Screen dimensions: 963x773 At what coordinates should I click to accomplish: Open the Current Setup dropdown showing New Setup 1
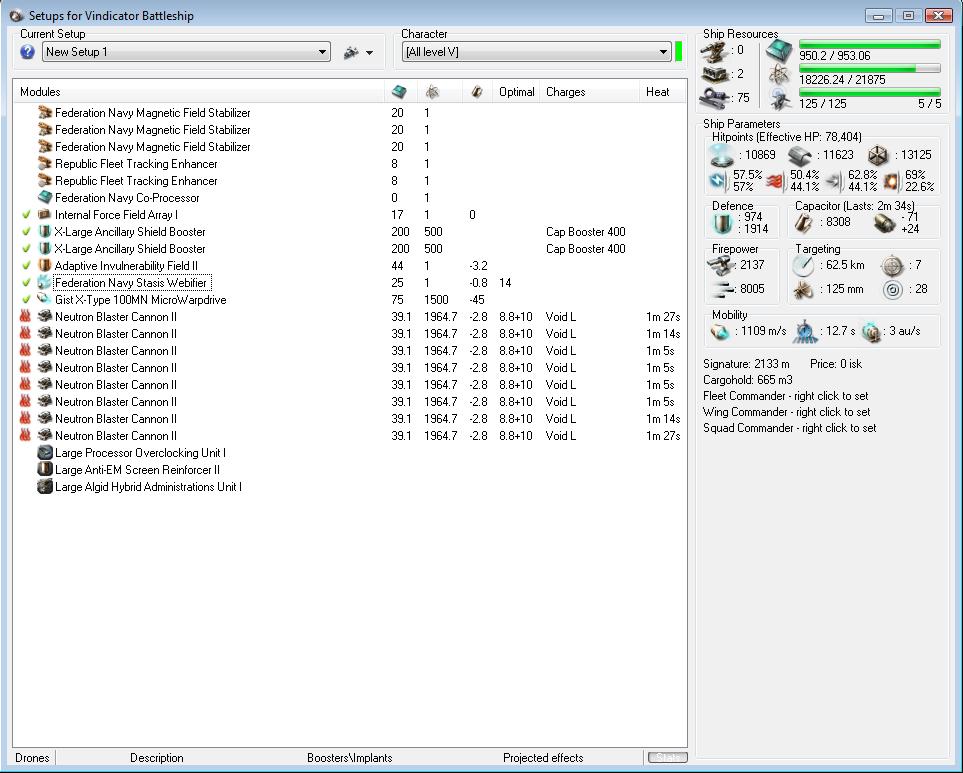point(186,52)
